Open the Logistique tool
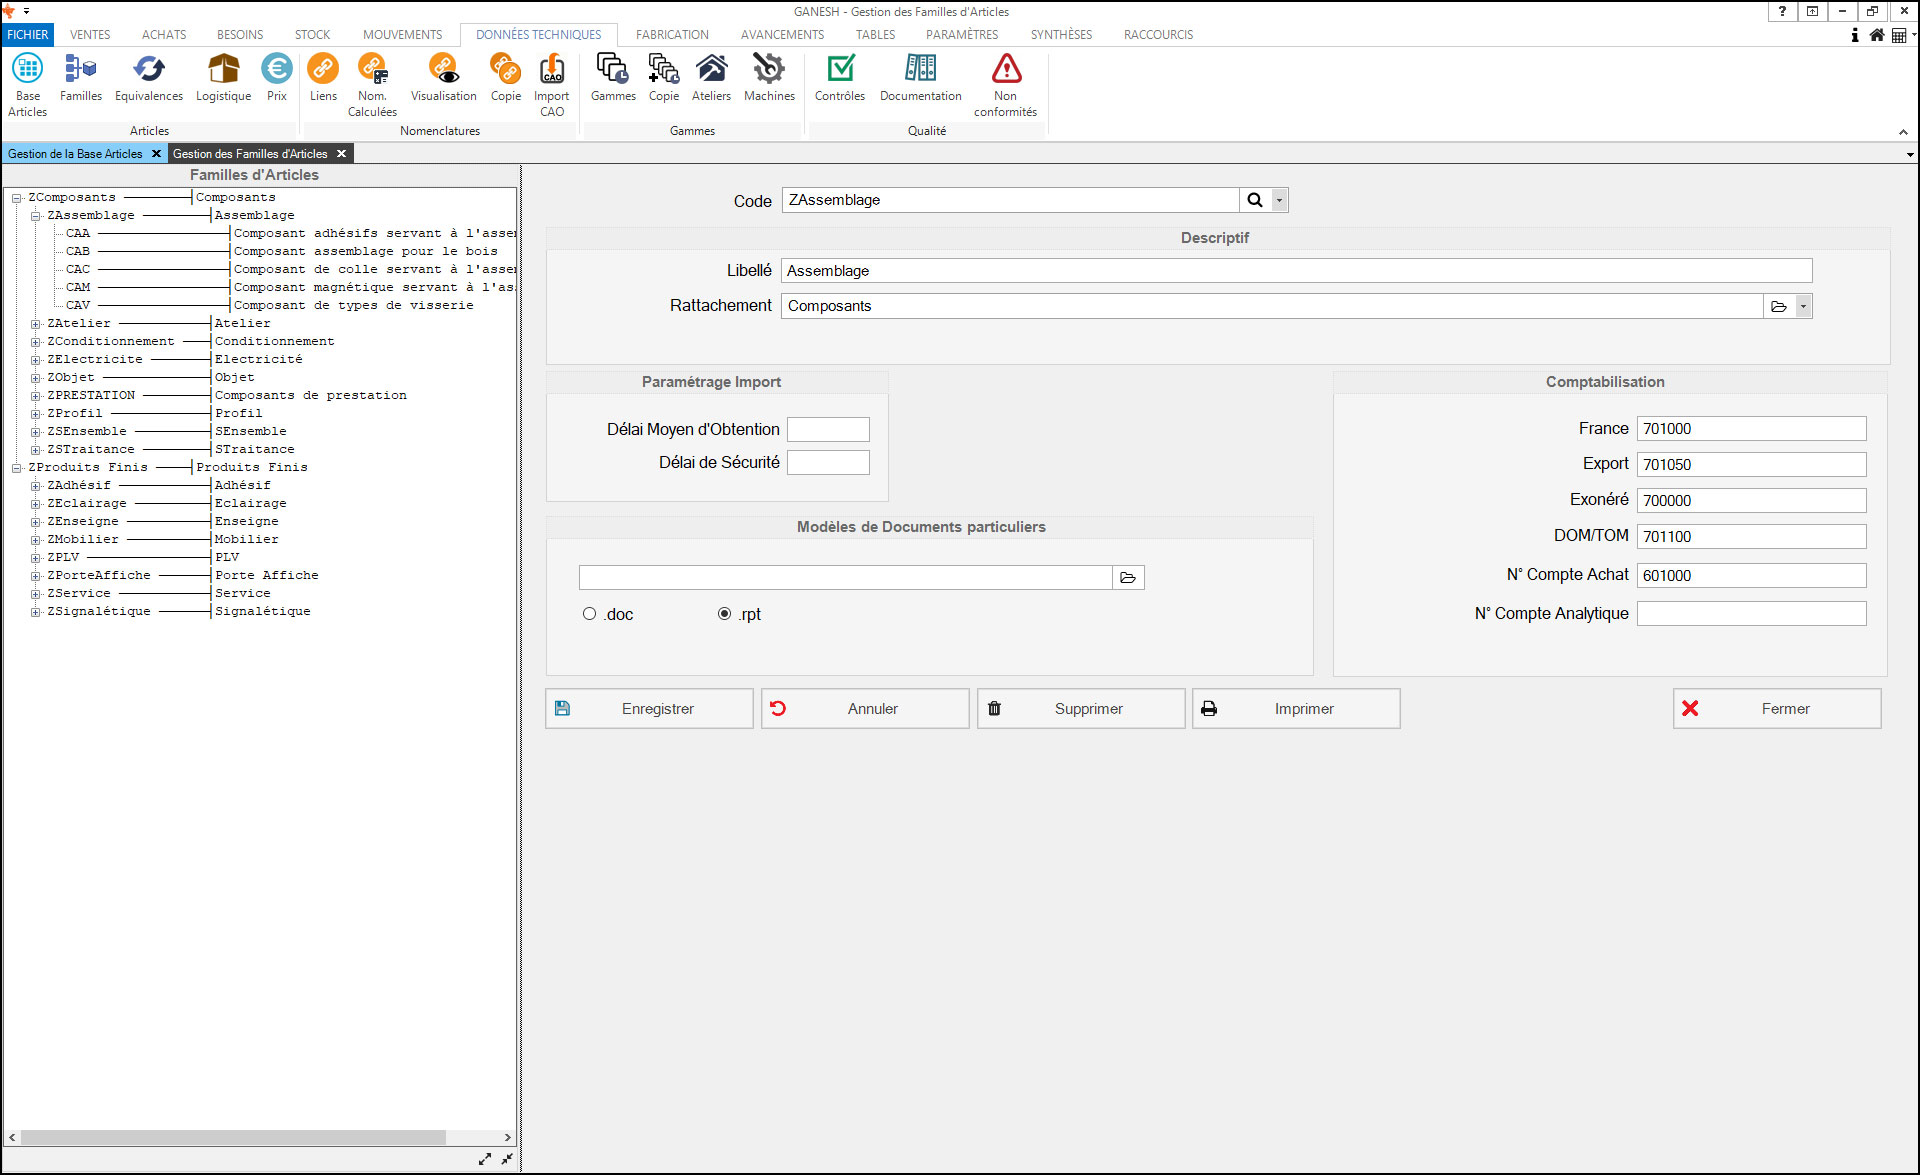This screenshot has height=1175, width=1920. (x=223, y=70)
